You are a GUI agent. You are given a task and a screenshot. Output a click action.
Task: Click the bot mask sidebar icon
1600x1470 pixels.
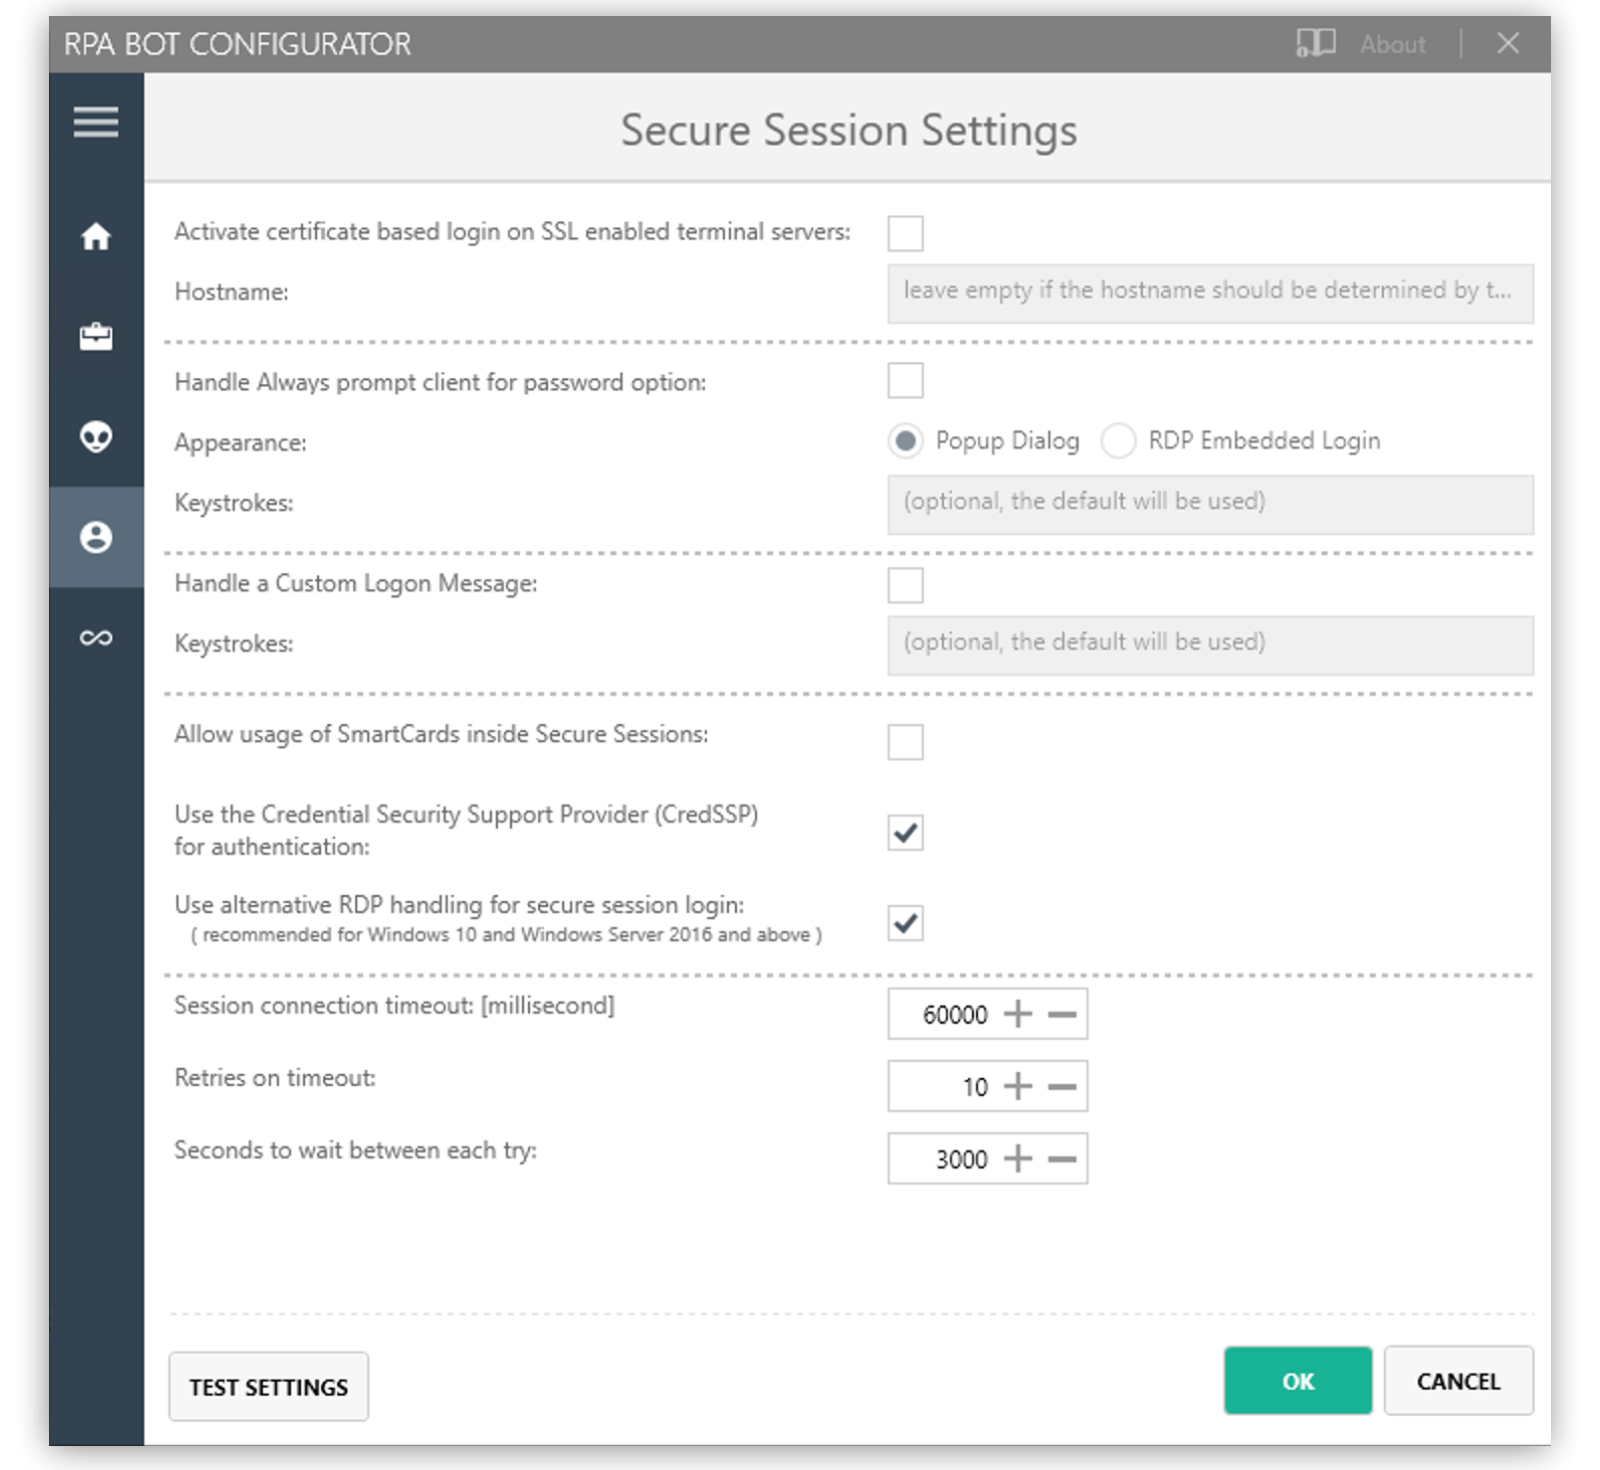95,437
